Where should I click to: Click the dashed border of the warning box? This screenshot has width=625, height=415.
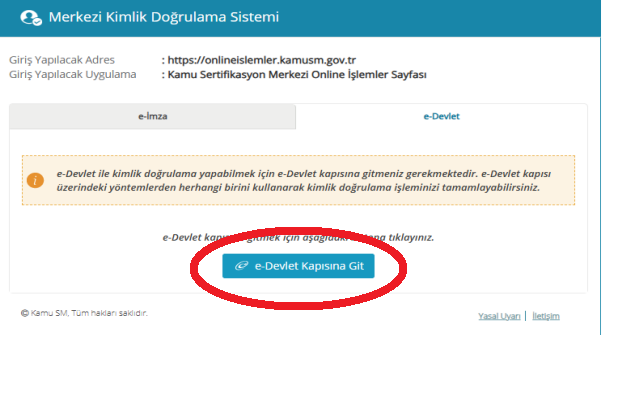click(x=298, y=156)
